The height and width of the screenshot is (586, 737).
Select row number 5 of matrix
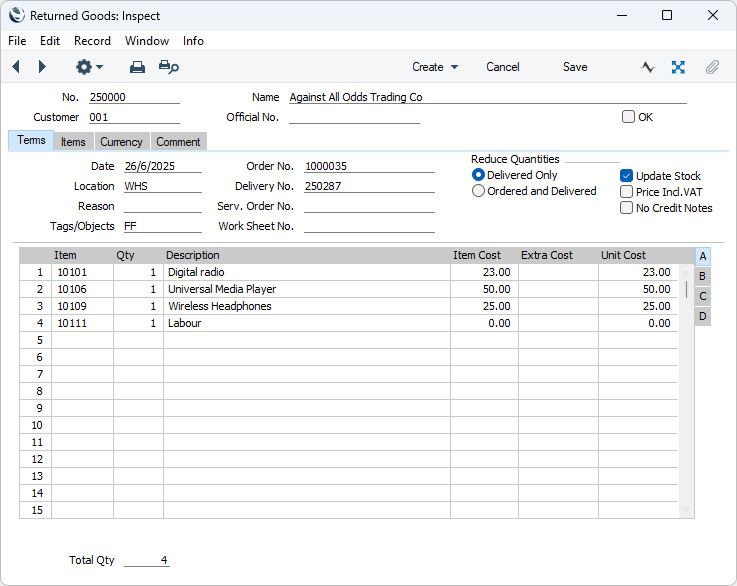[x=36, y=340]
